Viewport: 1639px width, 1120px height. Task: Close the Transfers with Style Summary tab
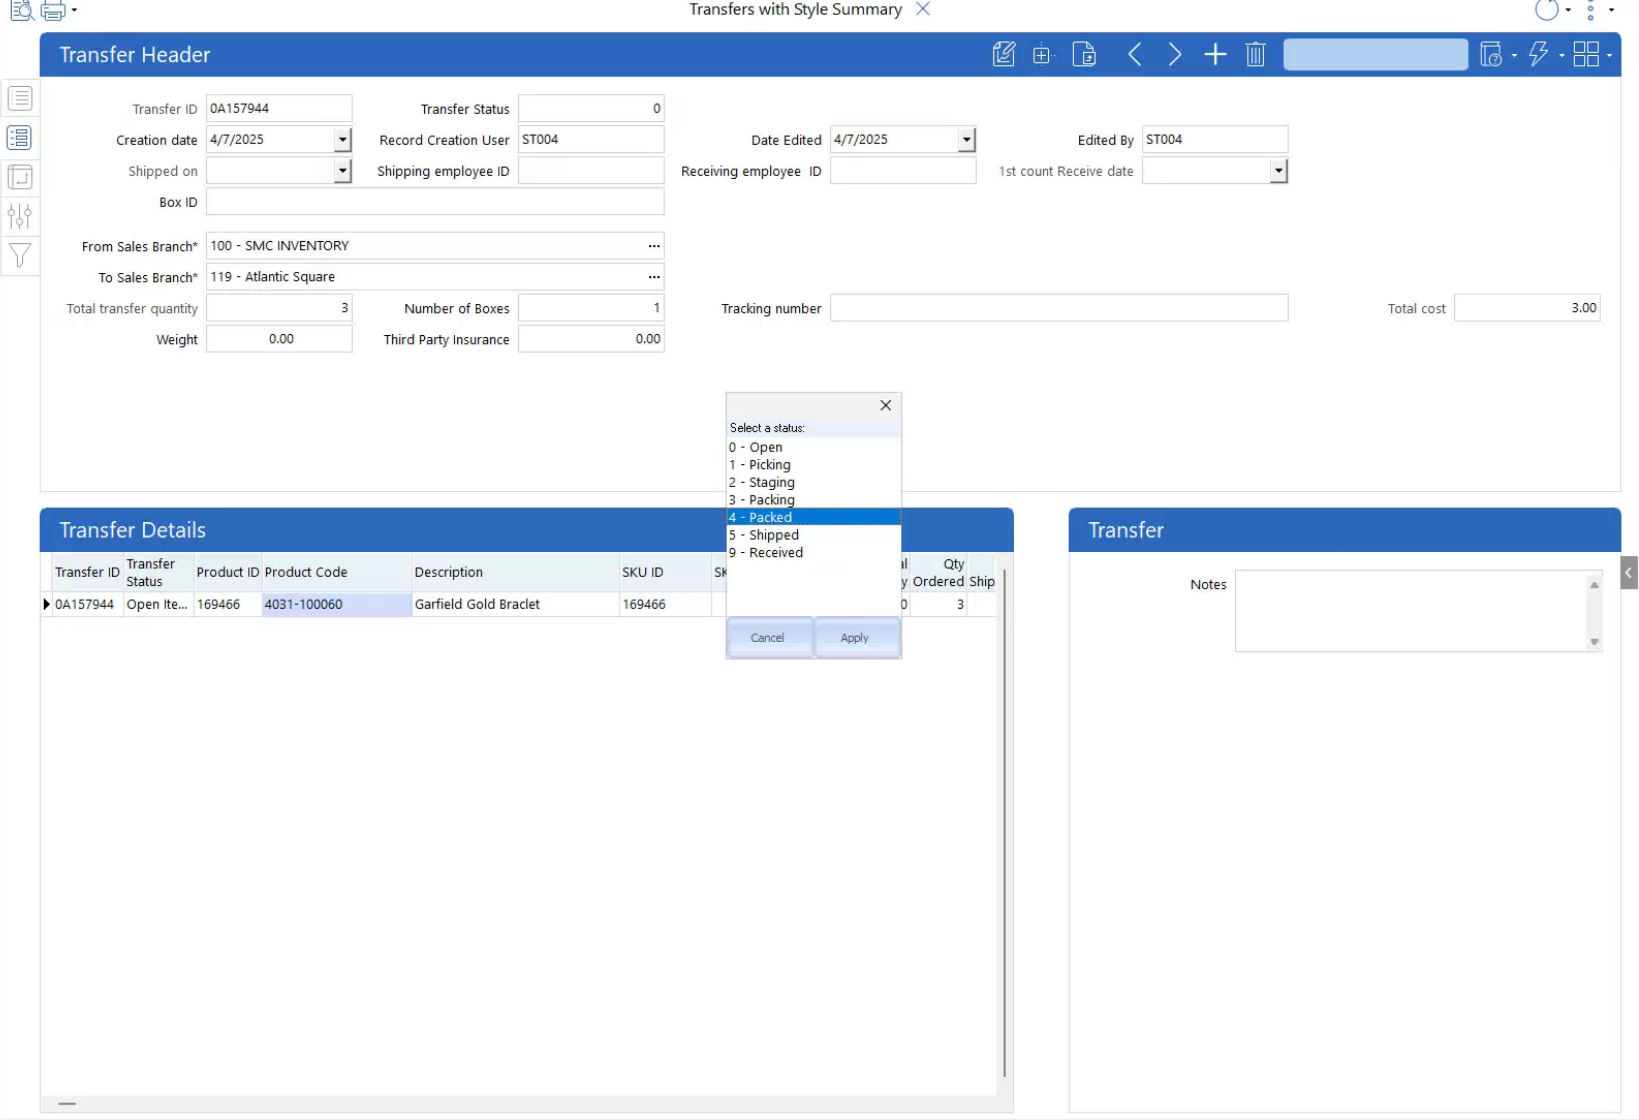click(923, 9)
